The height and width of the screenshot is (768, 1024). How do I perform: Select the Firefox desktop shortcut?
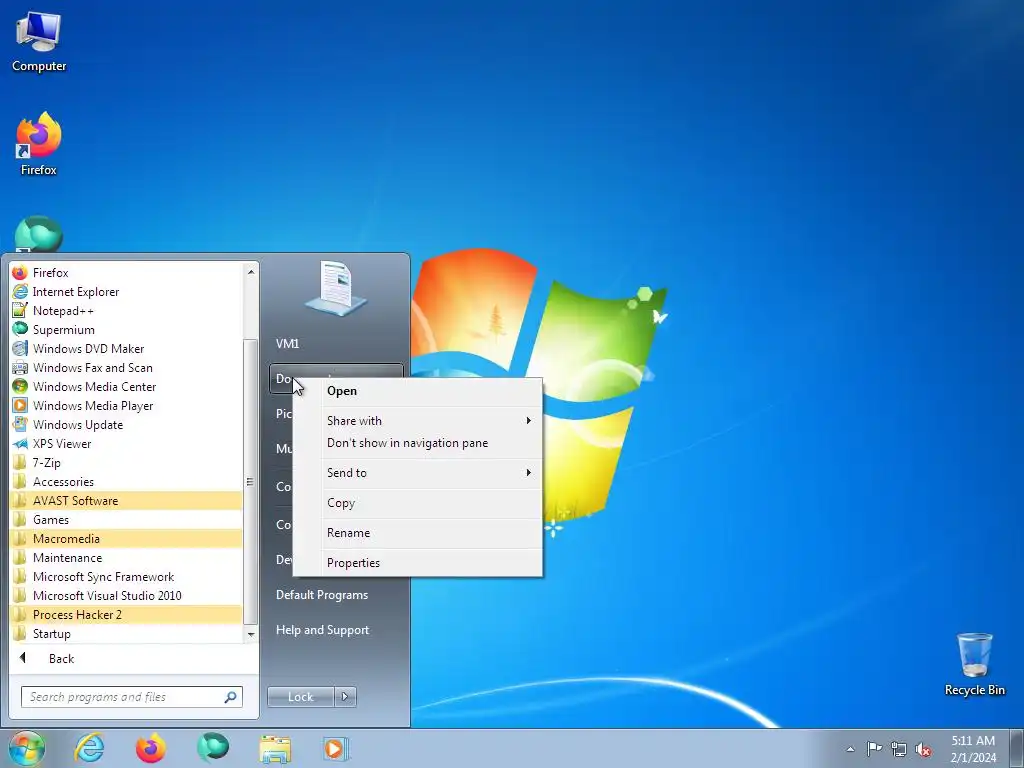point(39,144)
